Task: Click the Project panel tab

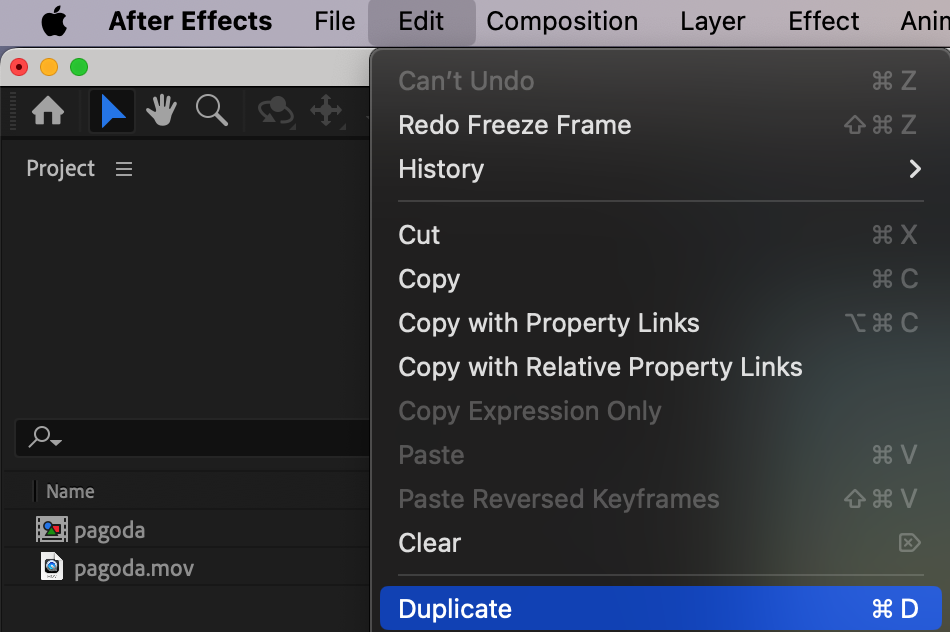Action: (61, 169)
